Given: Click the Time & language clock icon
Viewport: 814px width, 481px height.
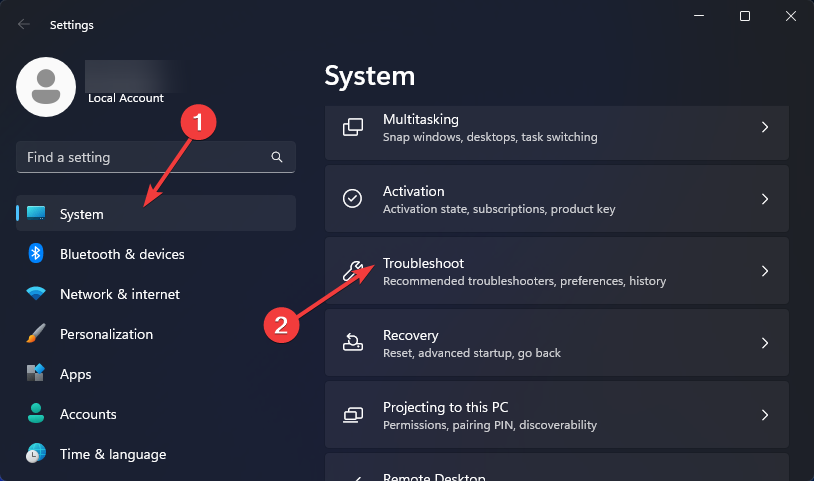Looking at the screenshot, I should 36,454.
